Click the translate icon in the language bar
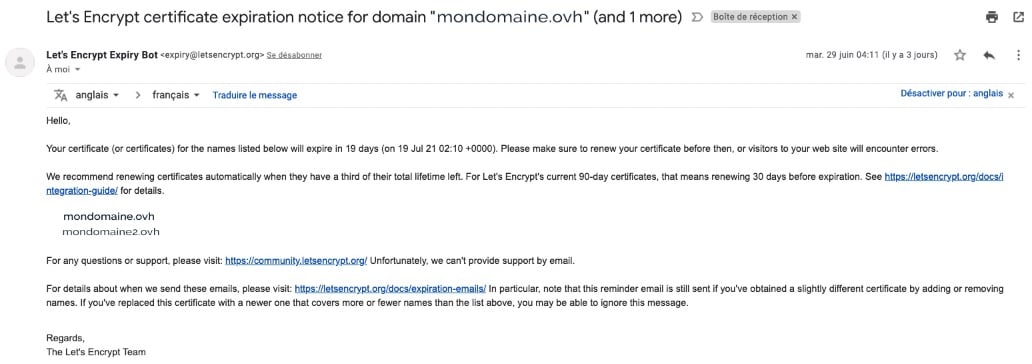Viewport: 1032px width, 364px height. click(61, 95)
